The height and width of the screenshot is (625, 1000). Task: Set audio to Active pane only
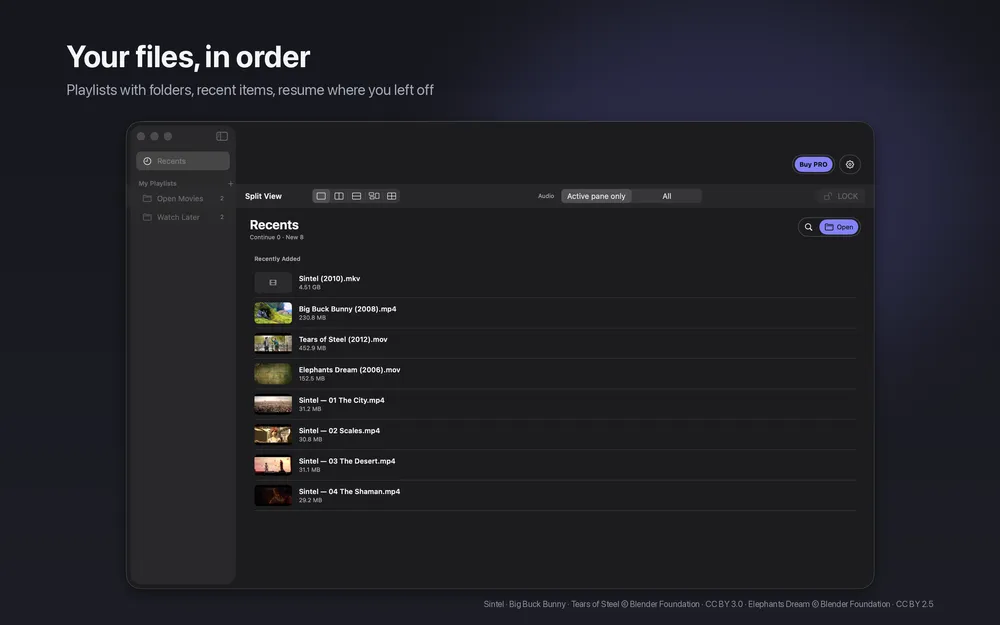[x=596, y=196]
